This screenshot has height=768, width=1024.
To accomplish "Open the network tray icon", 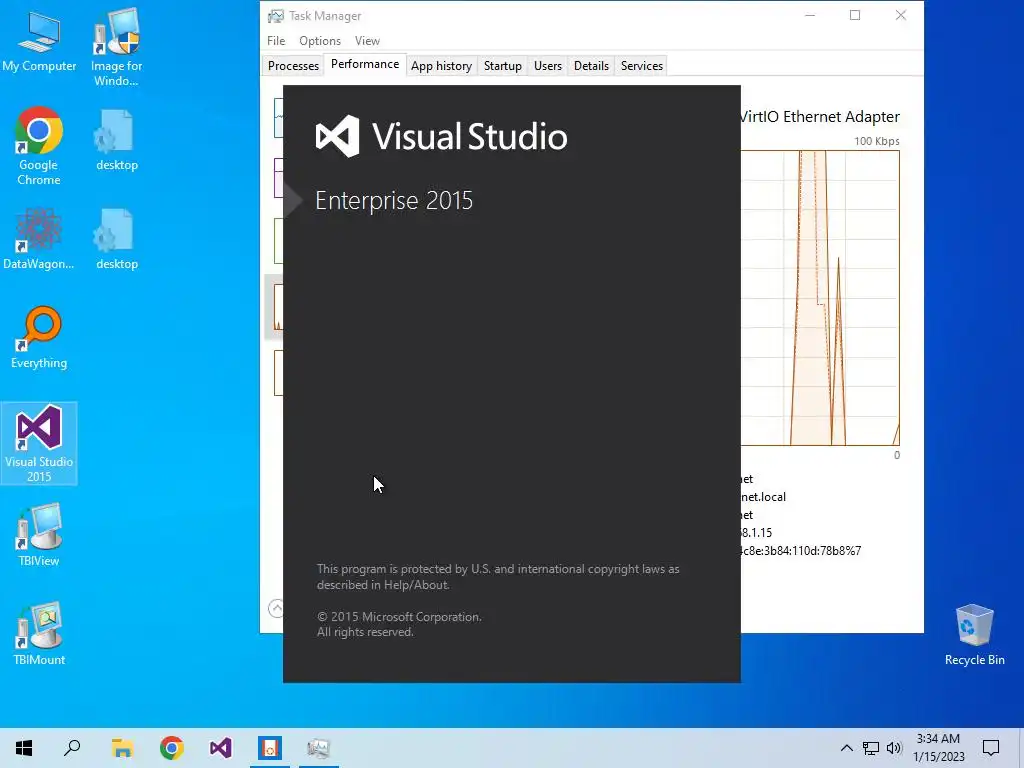I will point(871,748).
